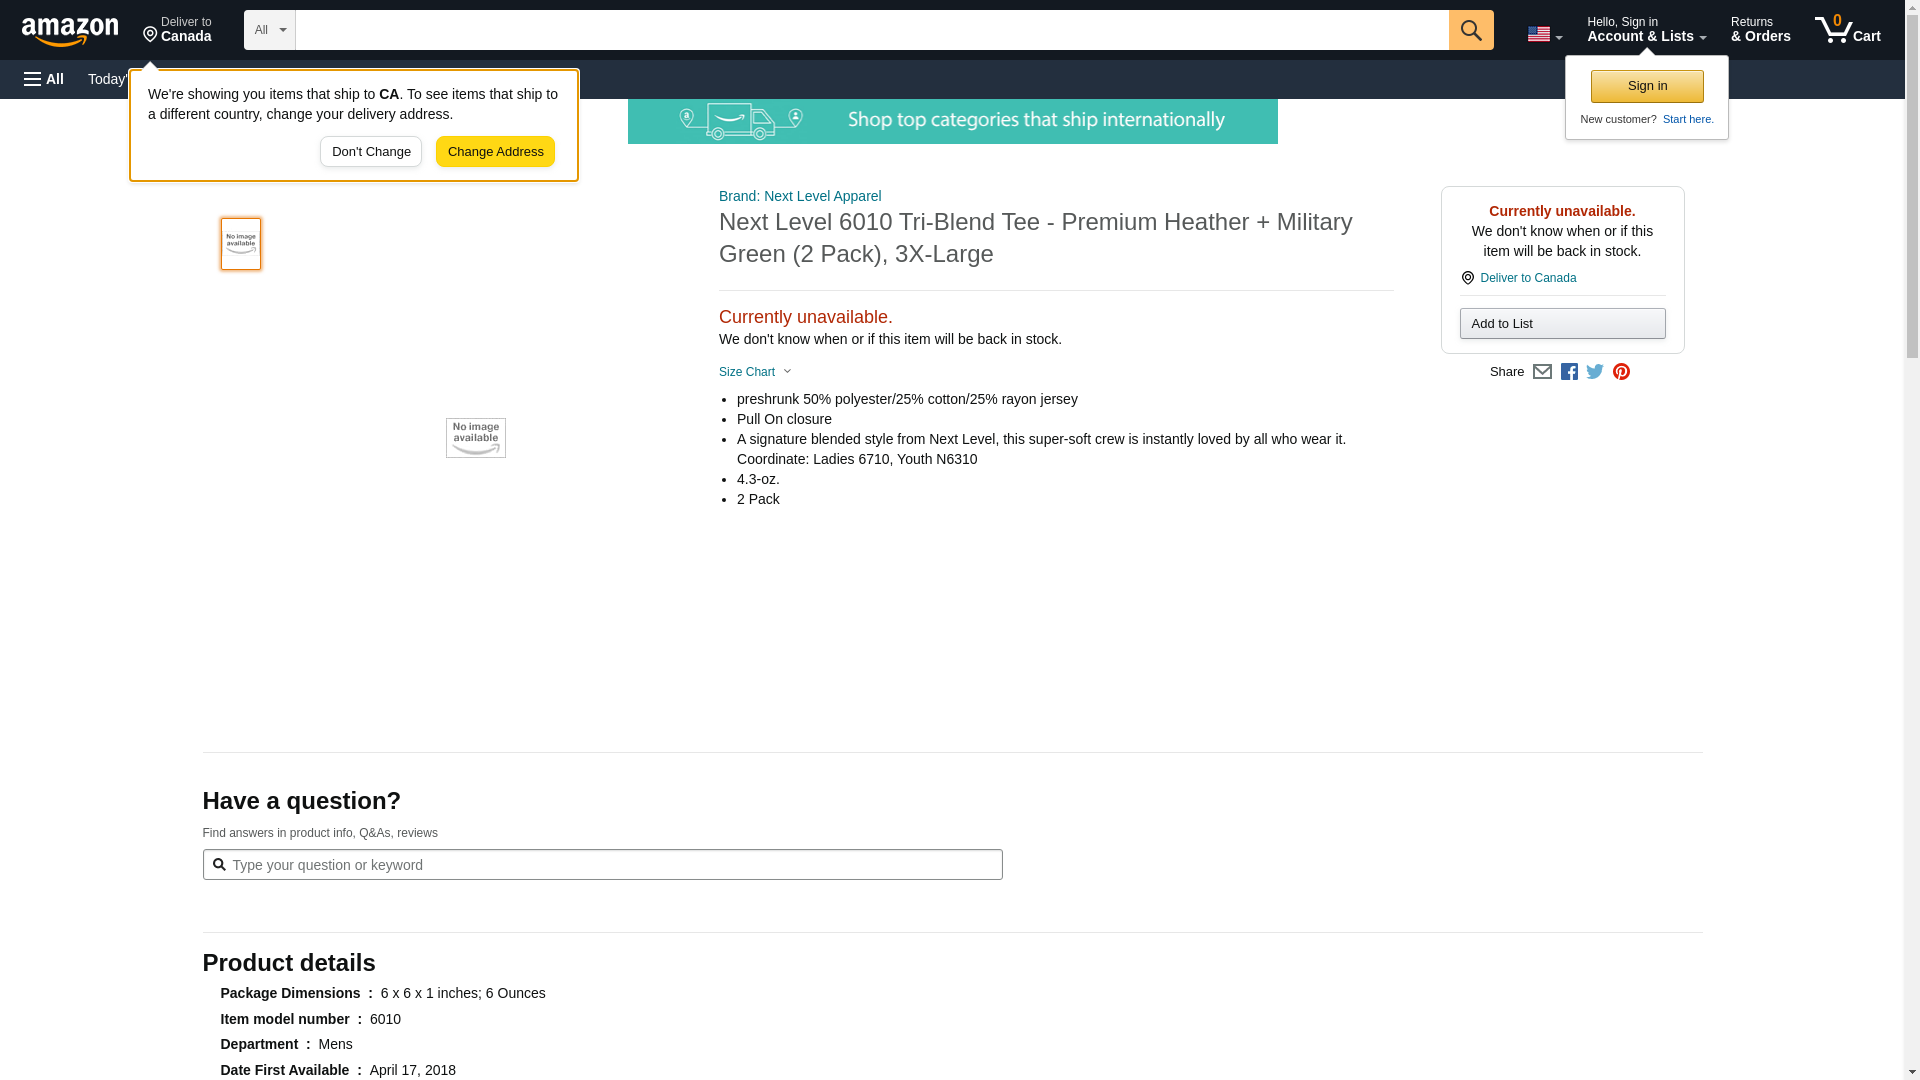Open the All hamburger menu
The height and width of the screenshot is (1080, 1920).
(44, 79)
